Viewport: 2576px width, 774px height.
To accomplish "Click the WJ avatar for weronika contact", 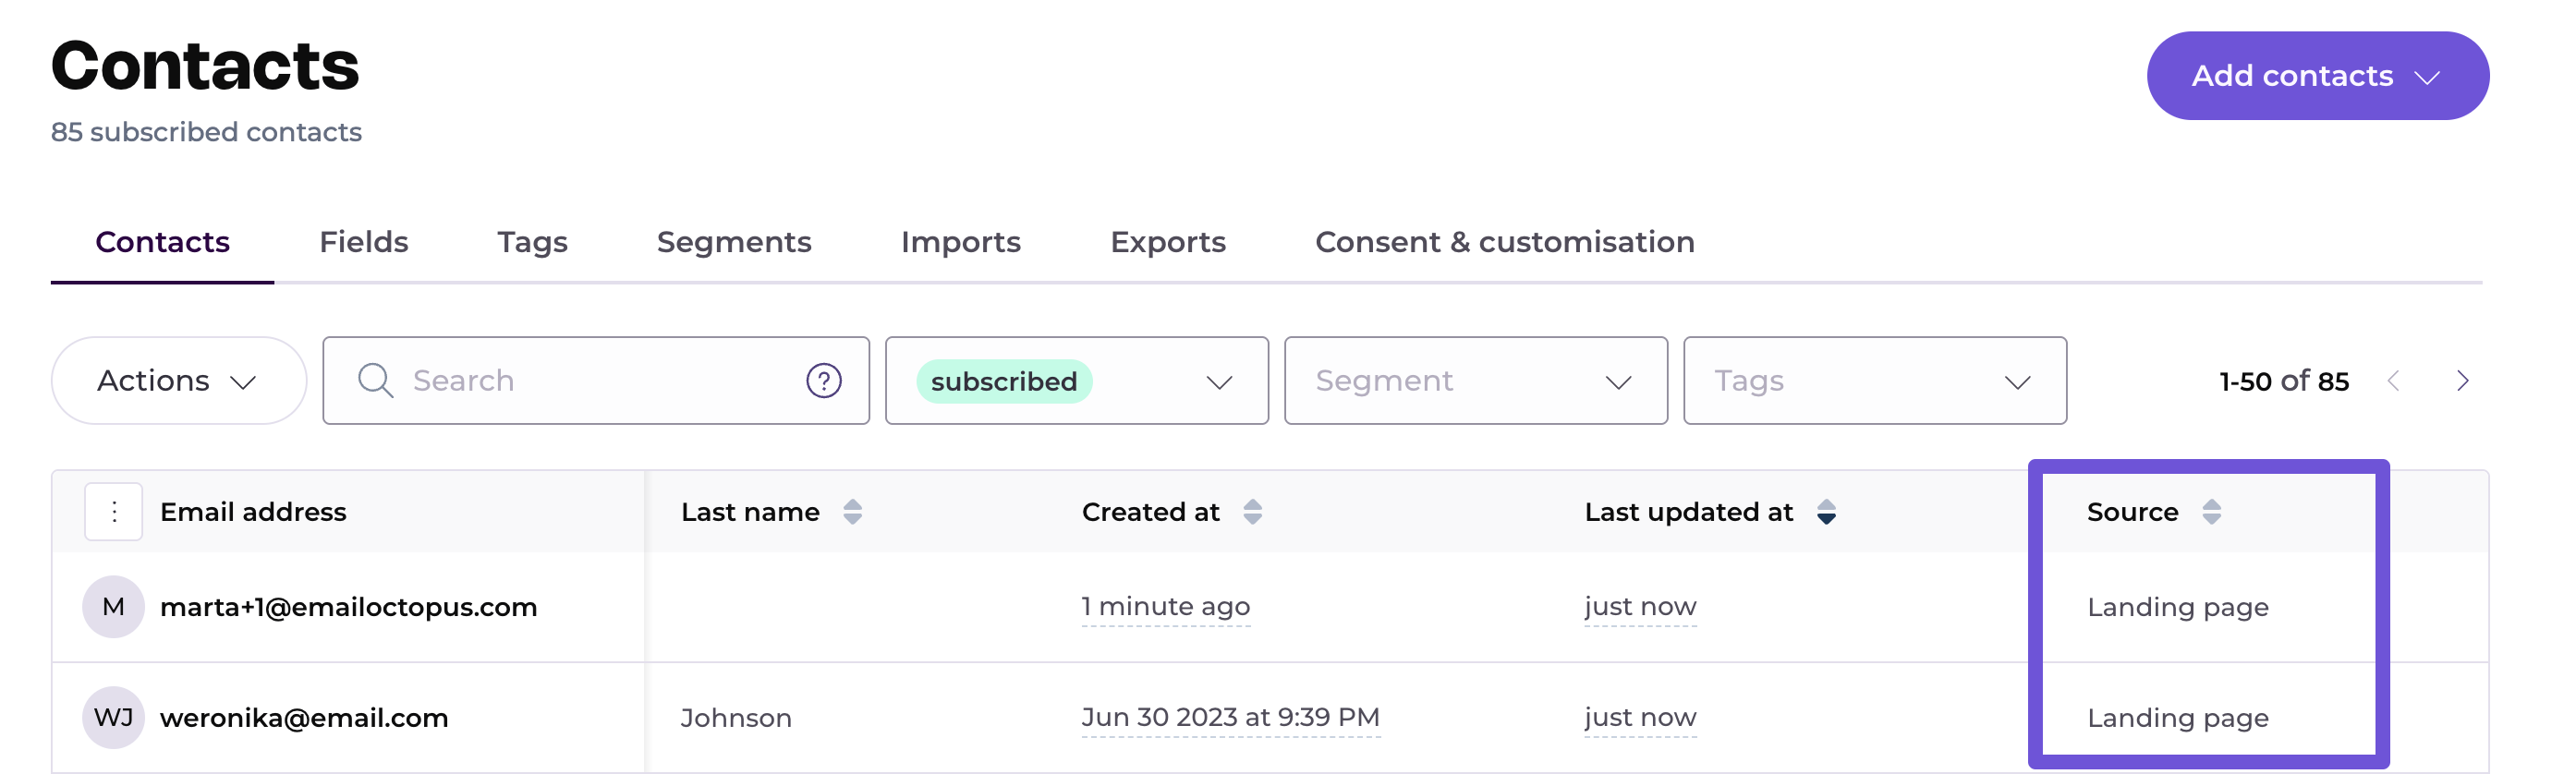I will tap(113, 718).
